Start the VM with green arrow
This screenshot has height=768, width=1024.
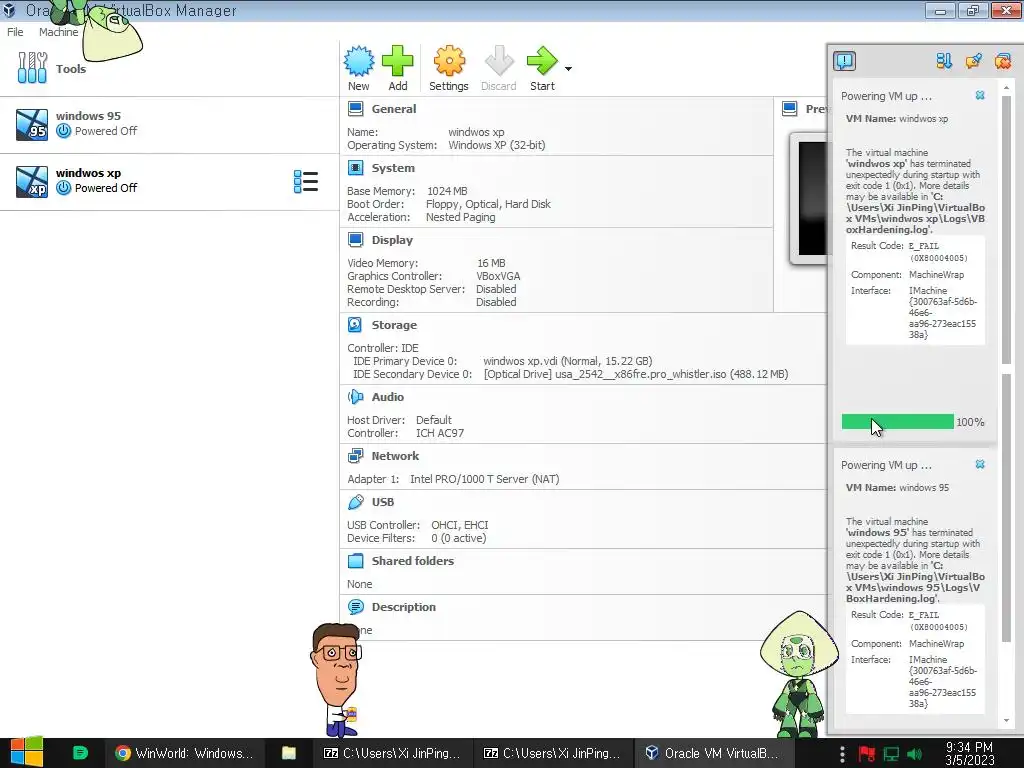[x=542, y=61]
